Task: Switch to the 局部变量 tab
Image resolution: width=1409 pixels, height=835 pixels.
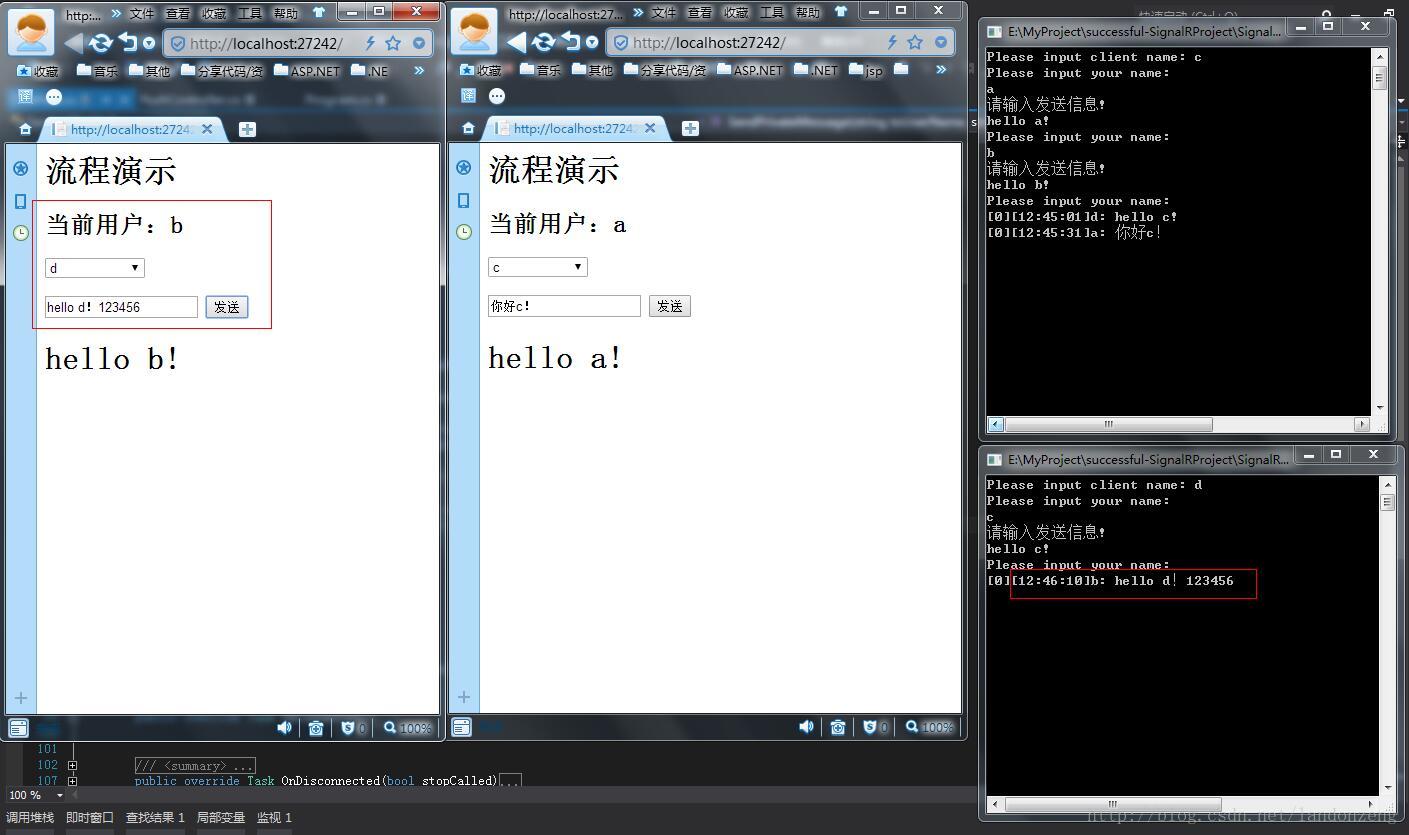Action: click(x=221, y=817)
